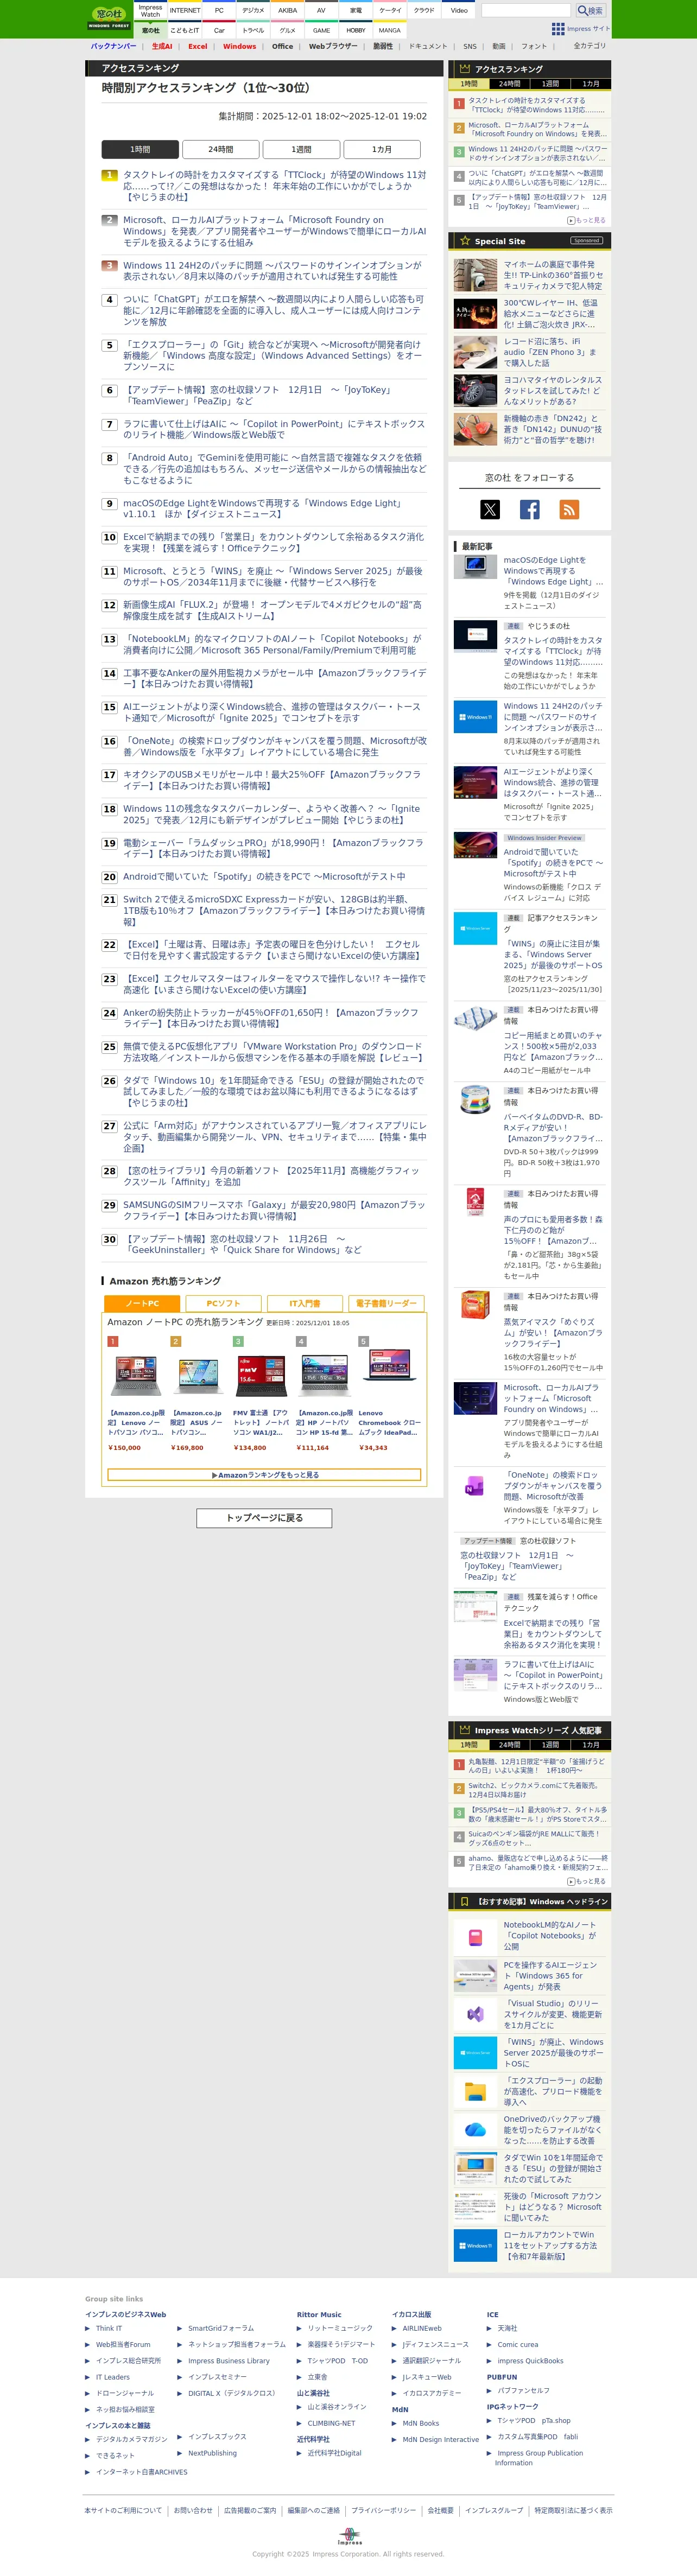The height and width of the screenshot is (2576, 697).
Task: Open MdN Books footer link
Action: pyautogui.click(x=421, y=2423)
